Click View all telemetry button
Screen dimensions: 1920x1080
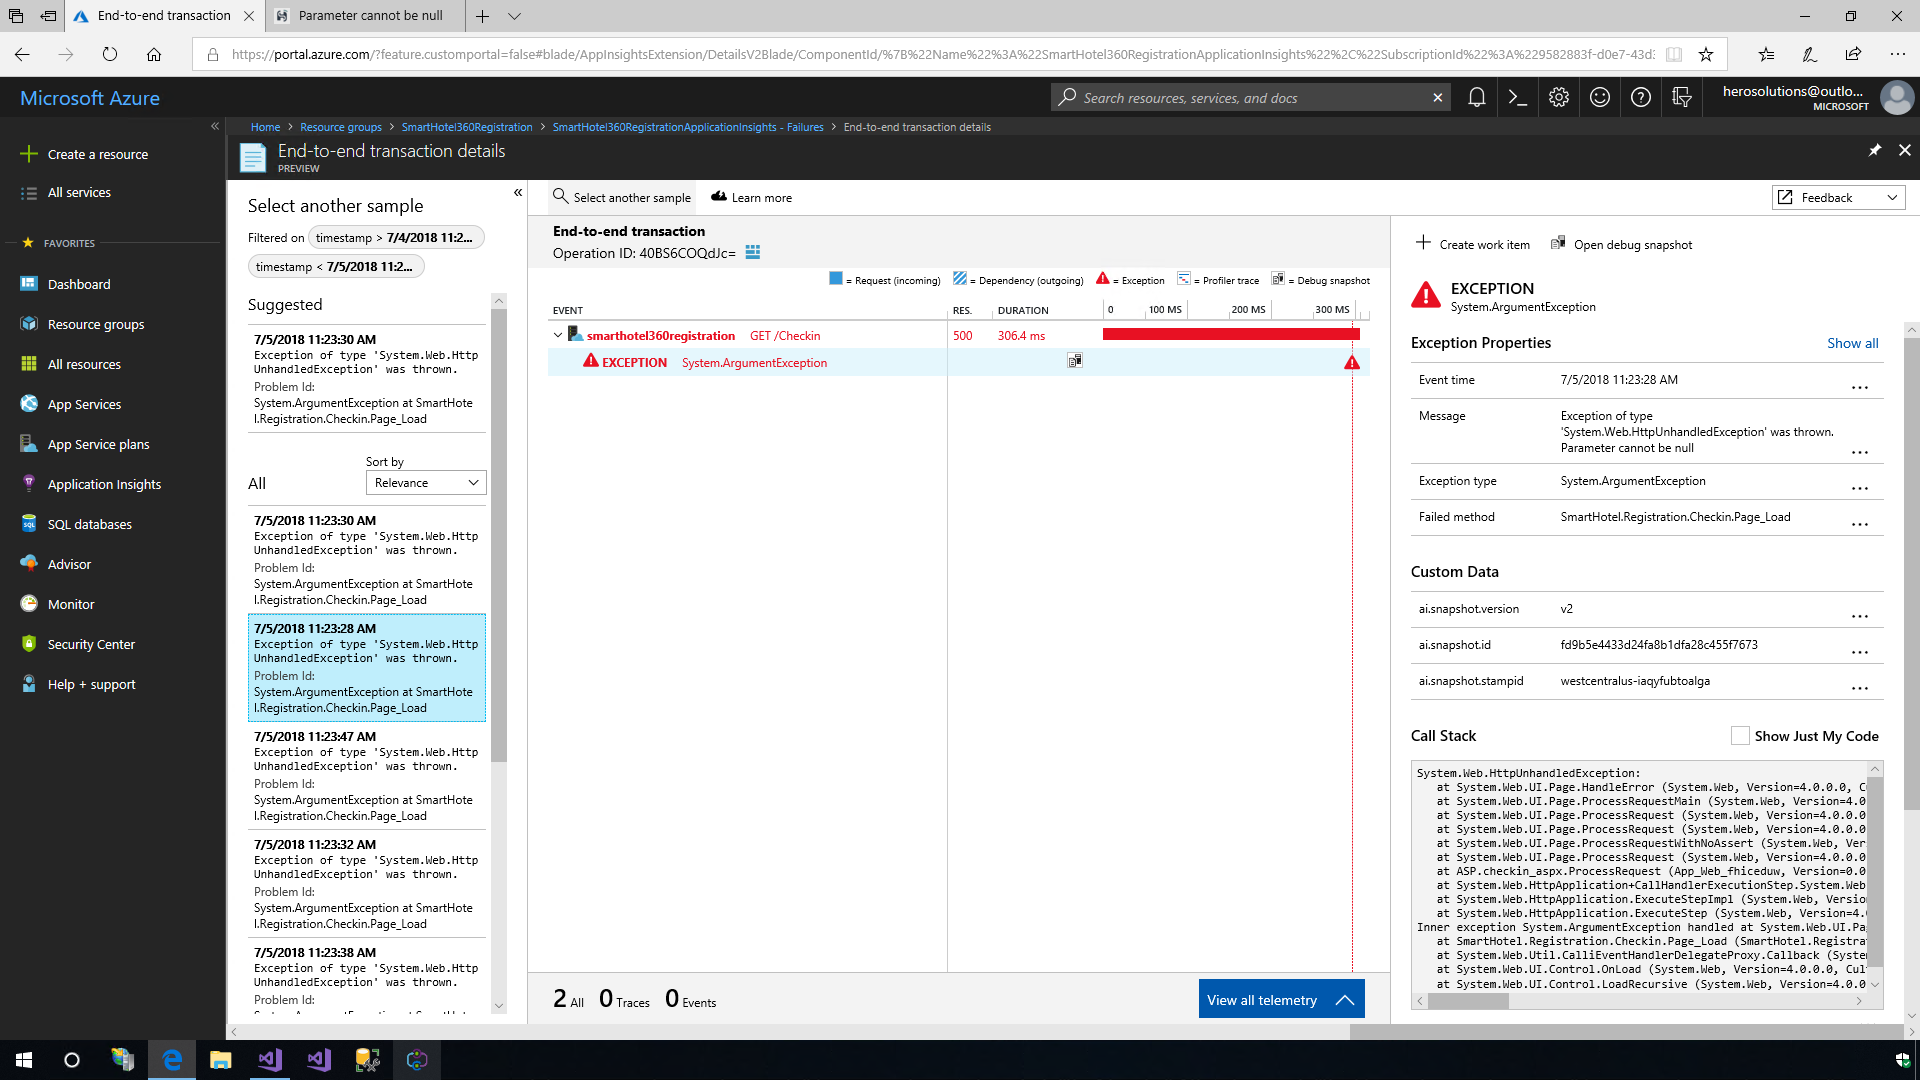click(x=1281, y=1000)
